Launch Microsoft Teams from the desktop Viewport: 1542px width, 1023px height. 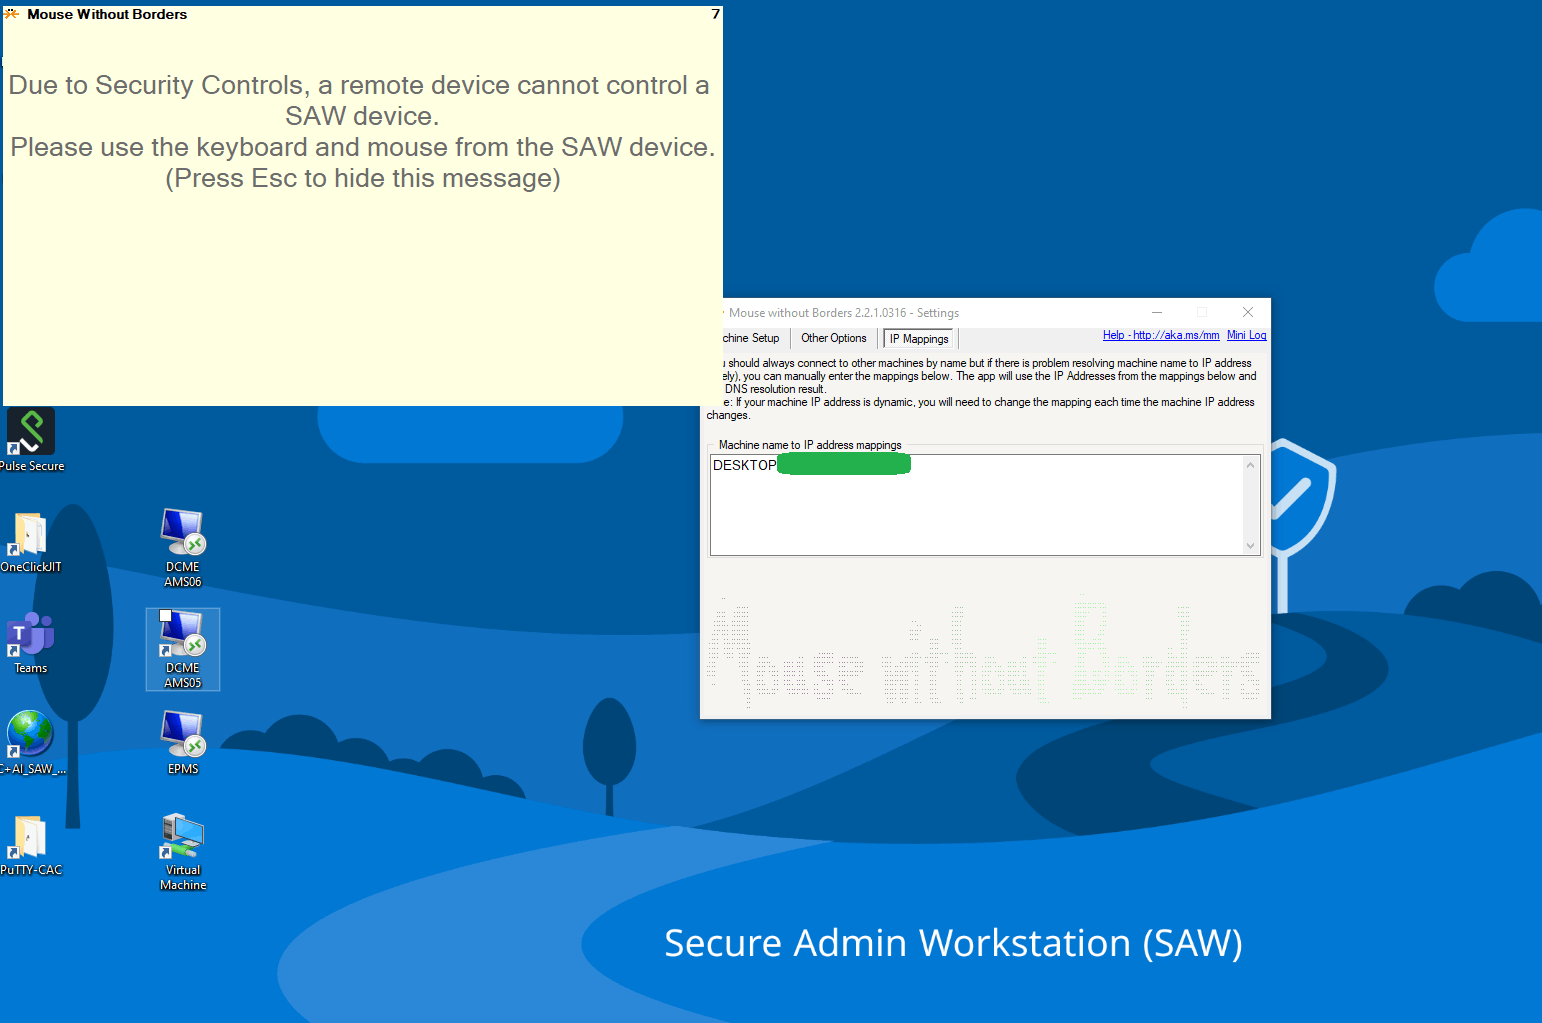point(31,642)
